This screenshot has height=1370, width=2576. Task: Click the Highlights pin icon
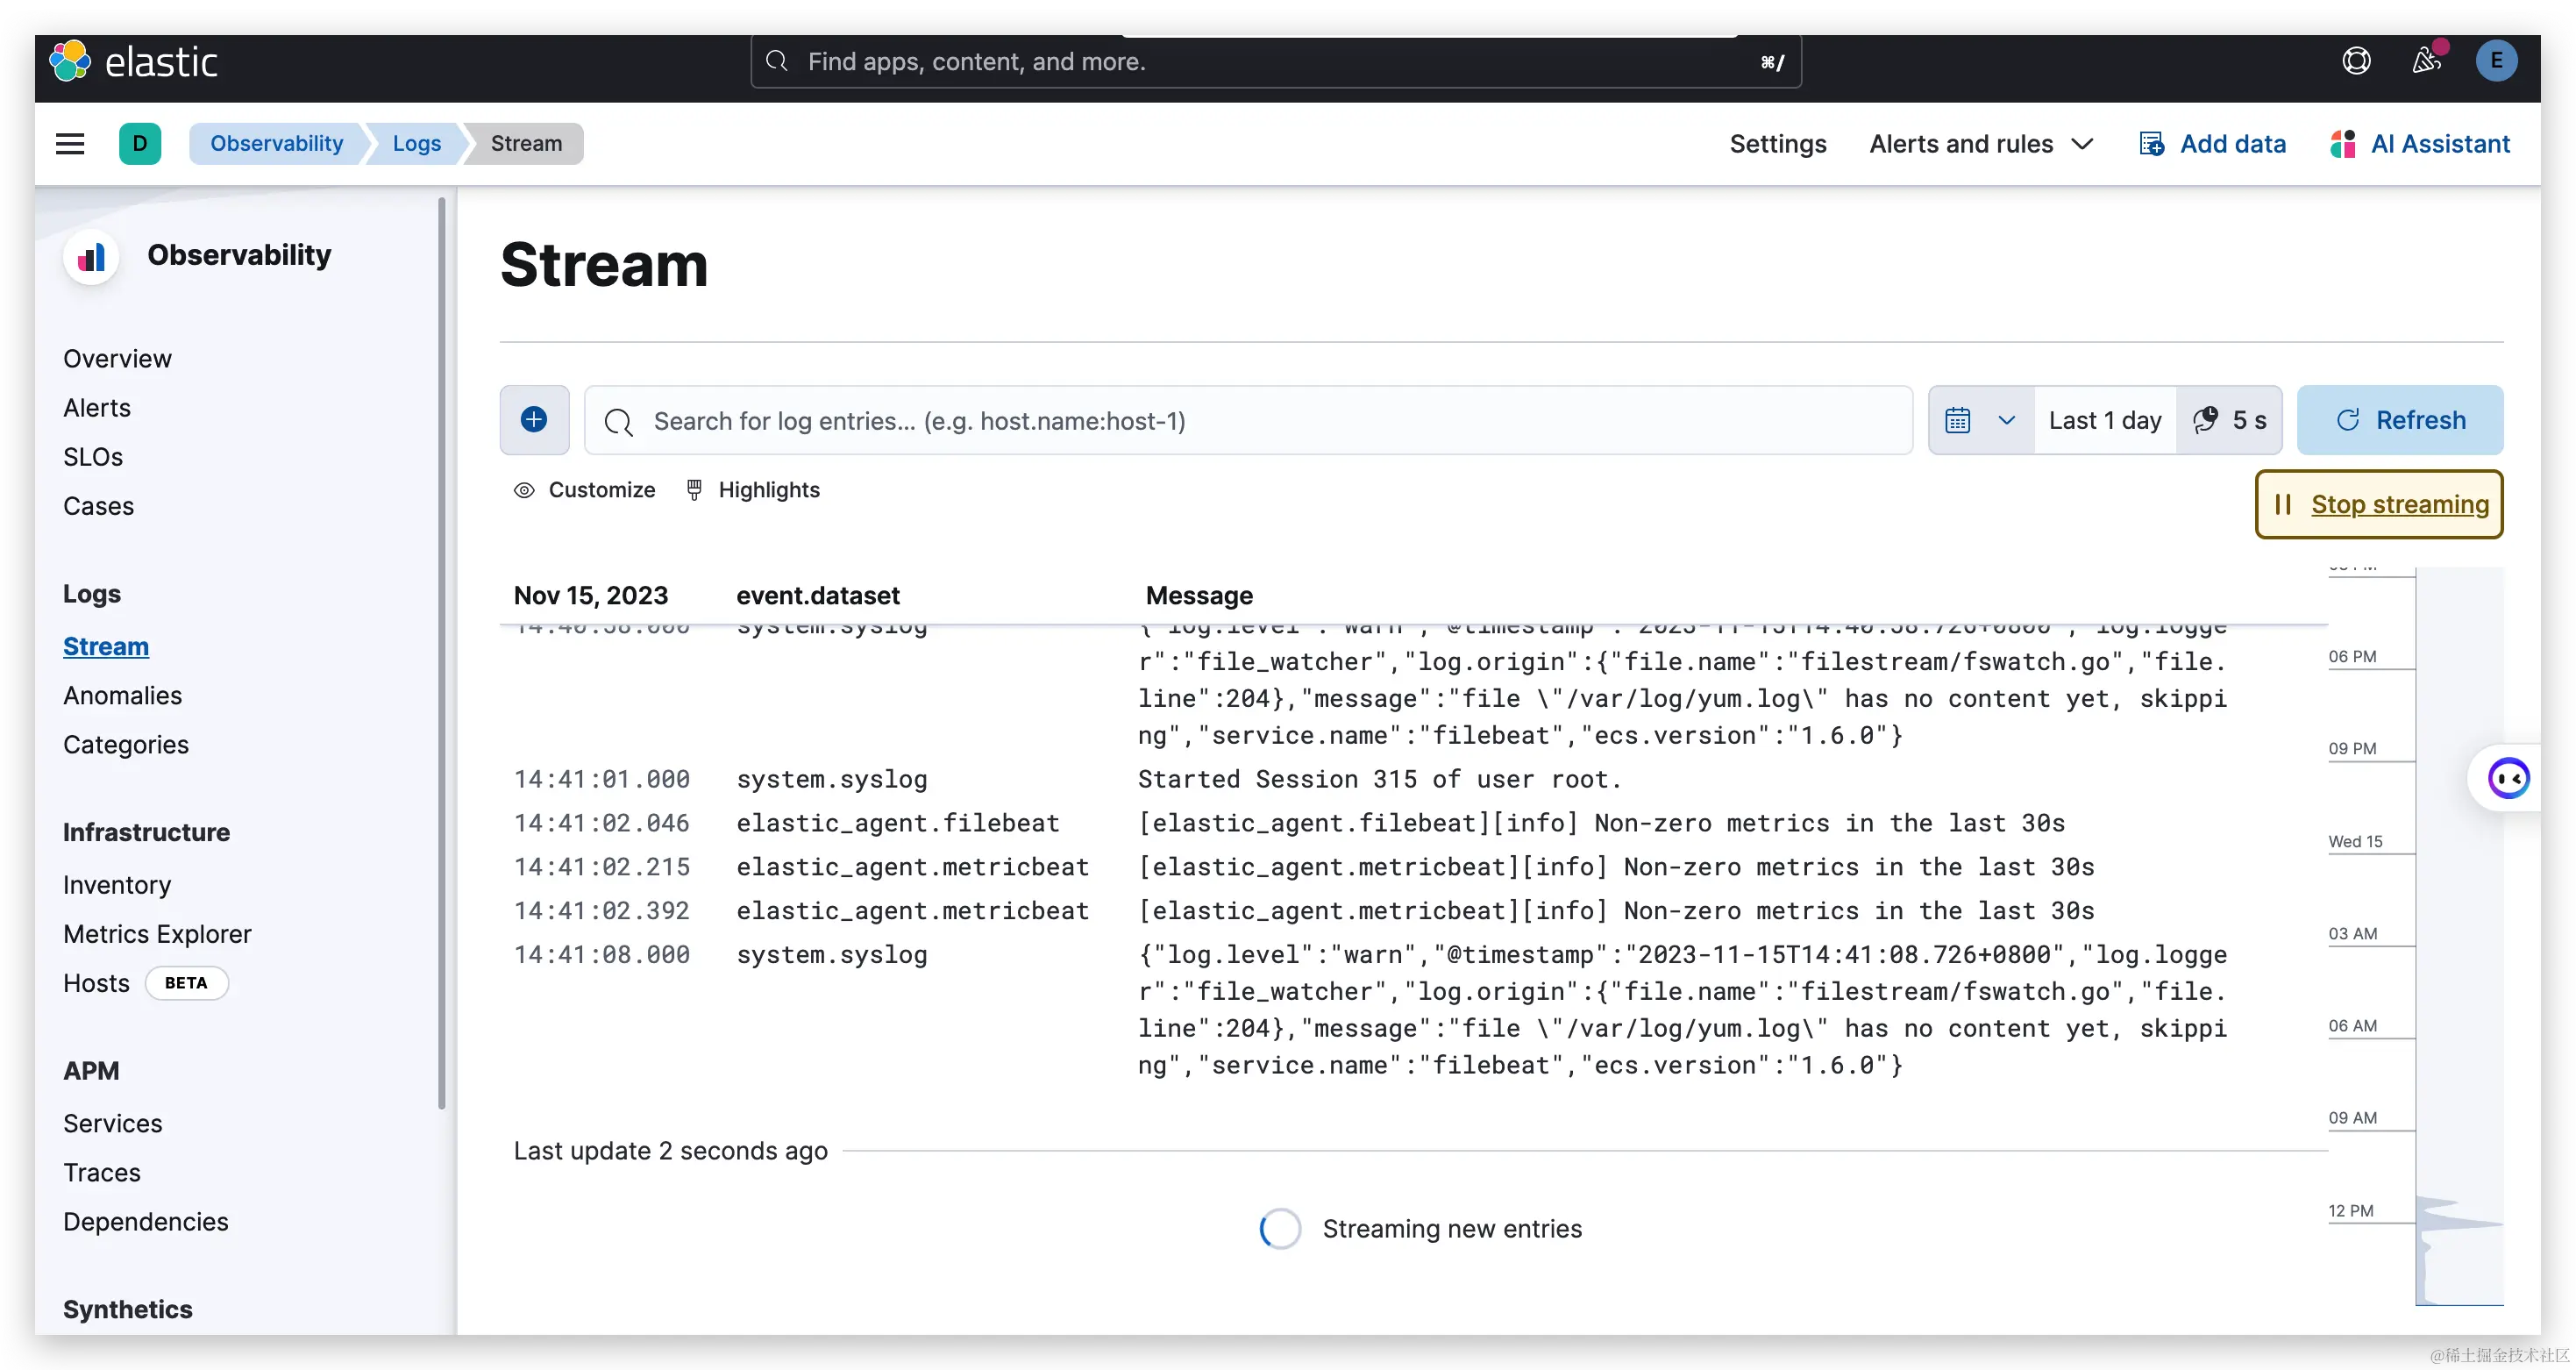694,490
